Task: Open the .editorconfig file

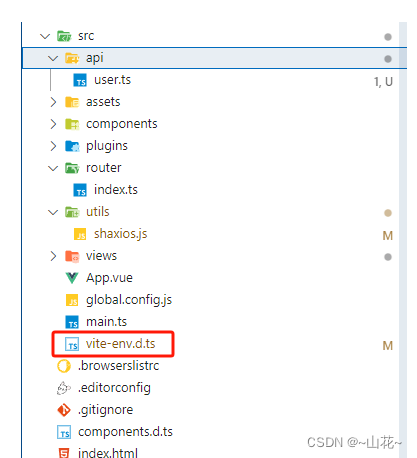Action: click(x=114, y=388)
